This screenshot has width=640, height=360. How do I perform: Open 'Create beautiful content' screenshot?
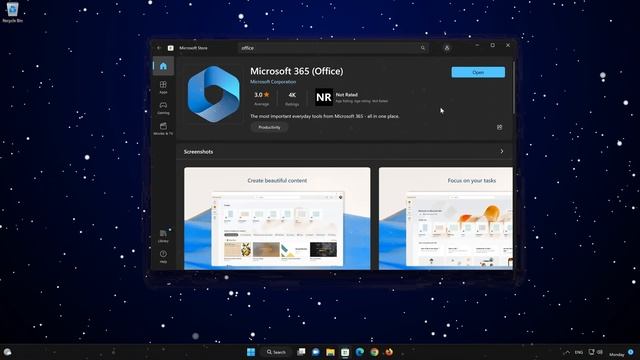coord(277,218)
